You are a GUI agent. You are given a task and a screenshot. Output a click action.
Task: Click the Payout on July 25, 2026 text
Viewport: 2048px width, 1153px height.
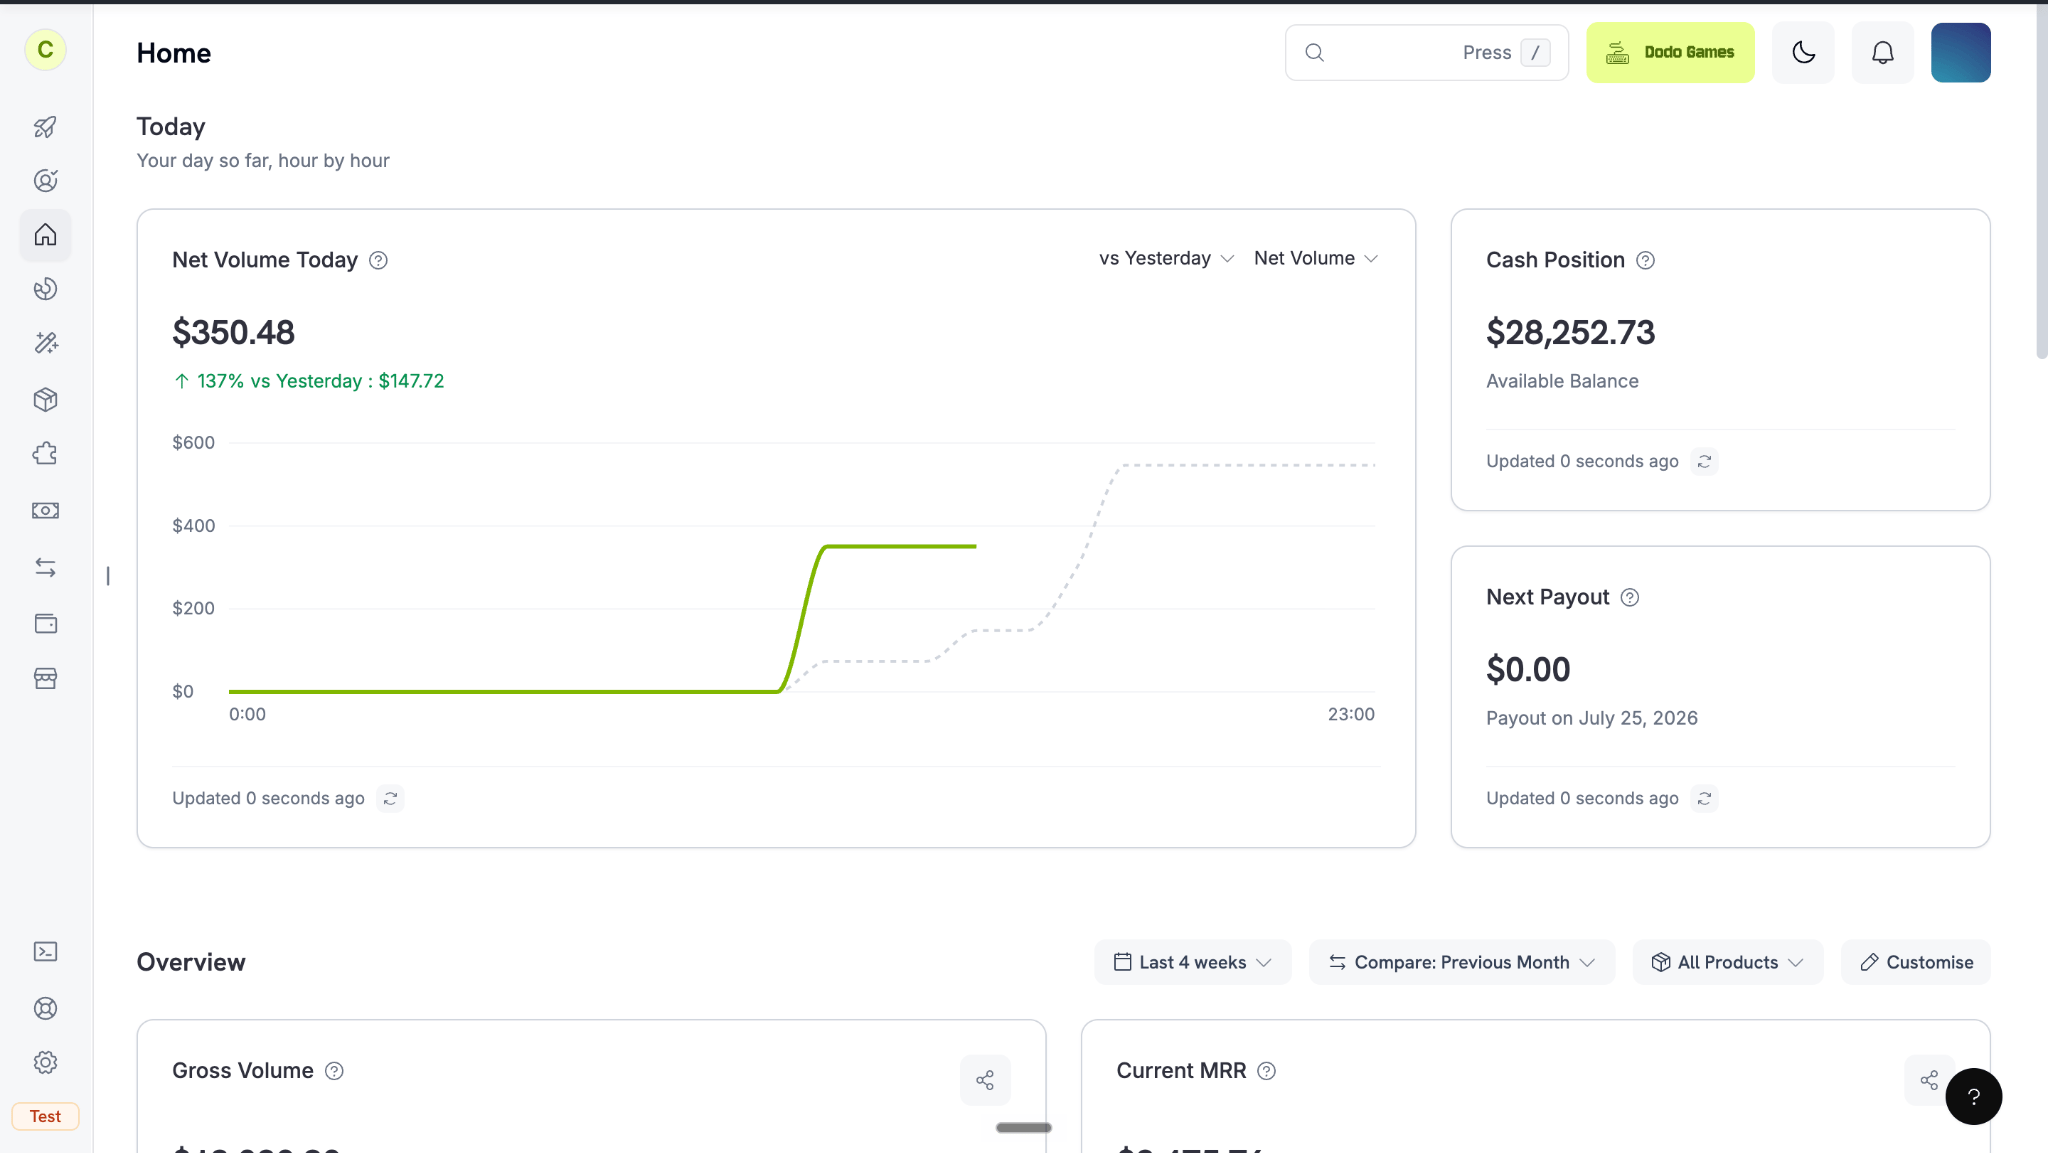coord(1591,719)
